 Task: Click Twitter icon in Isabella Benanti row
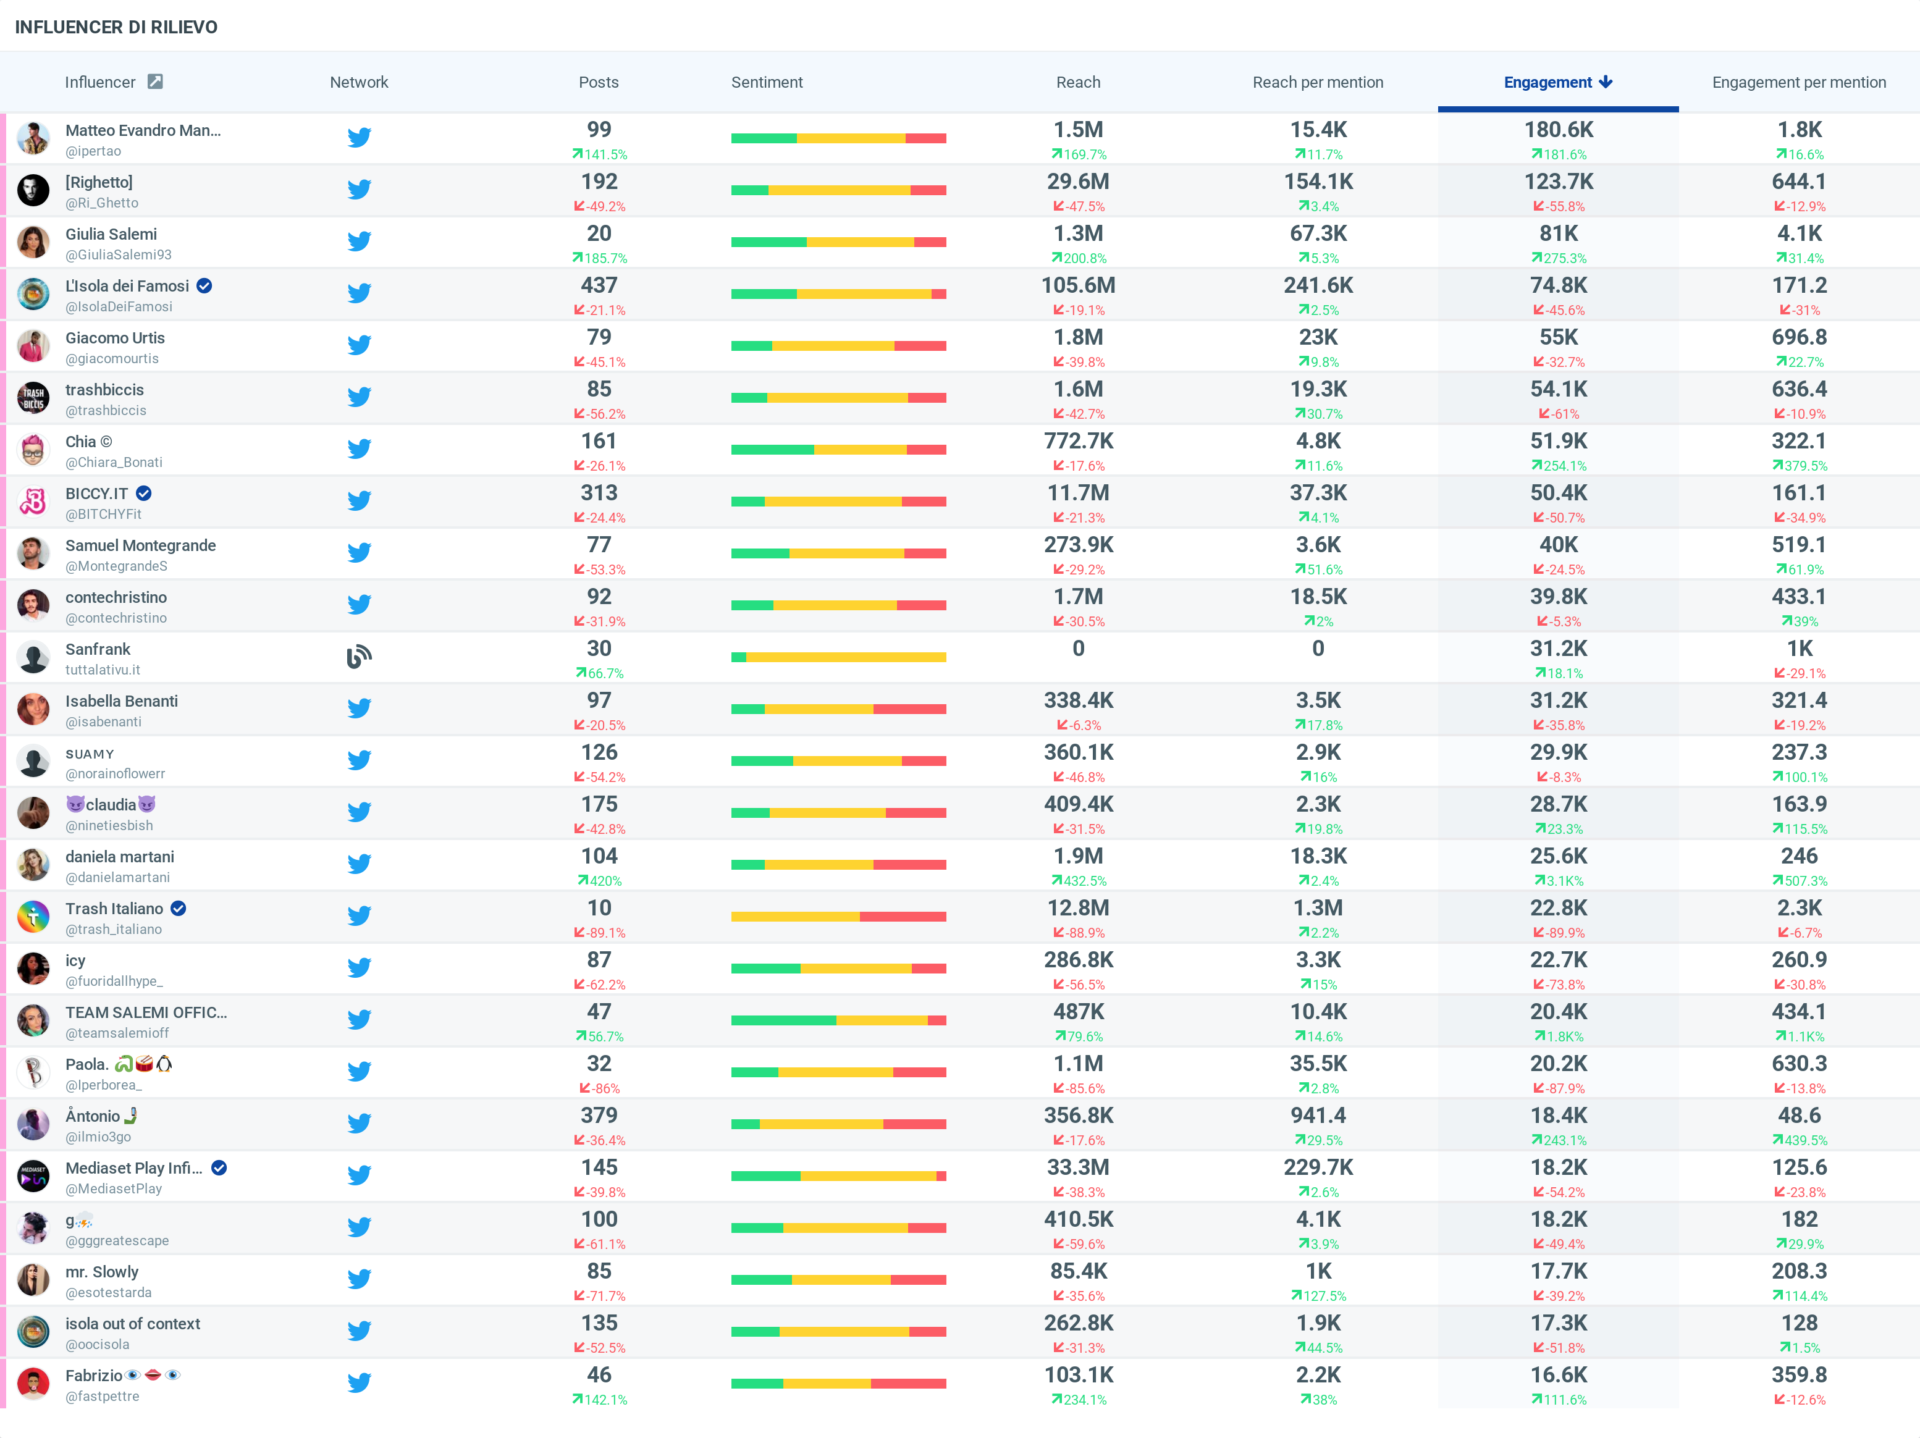(359, 709)
